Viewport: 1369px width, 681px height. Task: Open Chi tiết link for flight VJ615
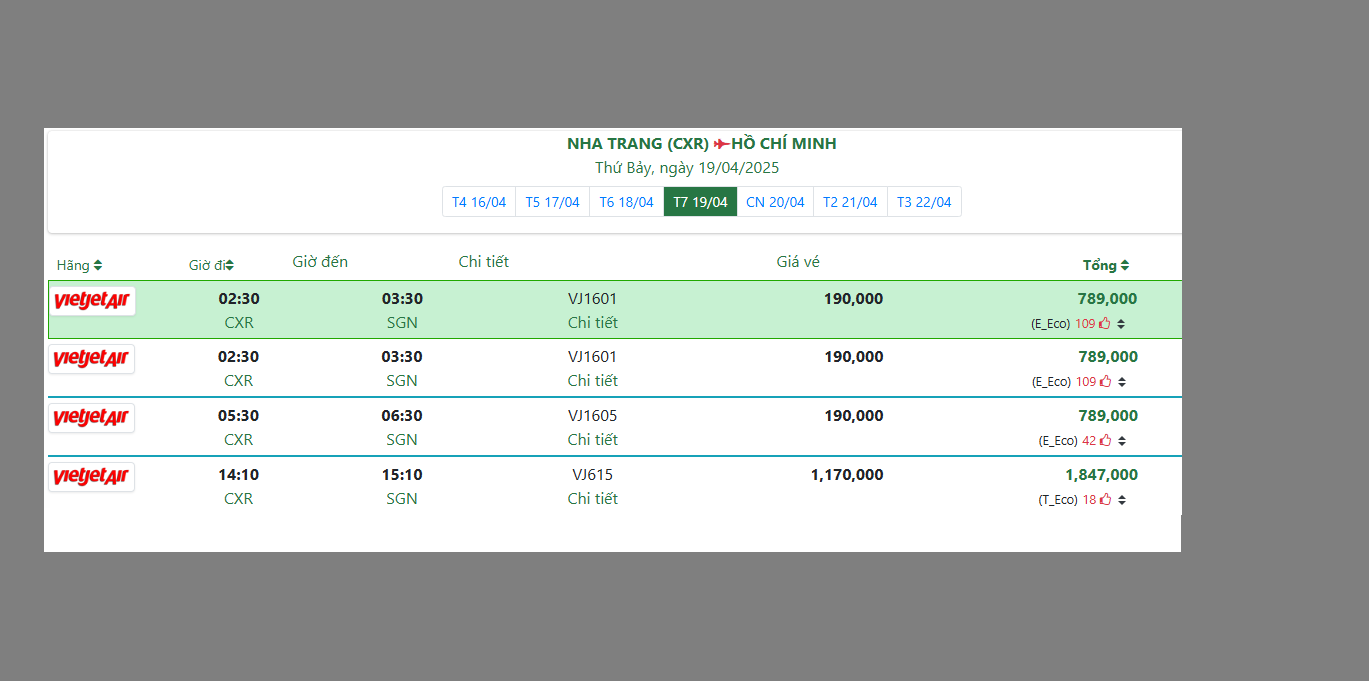coord(593,499)
